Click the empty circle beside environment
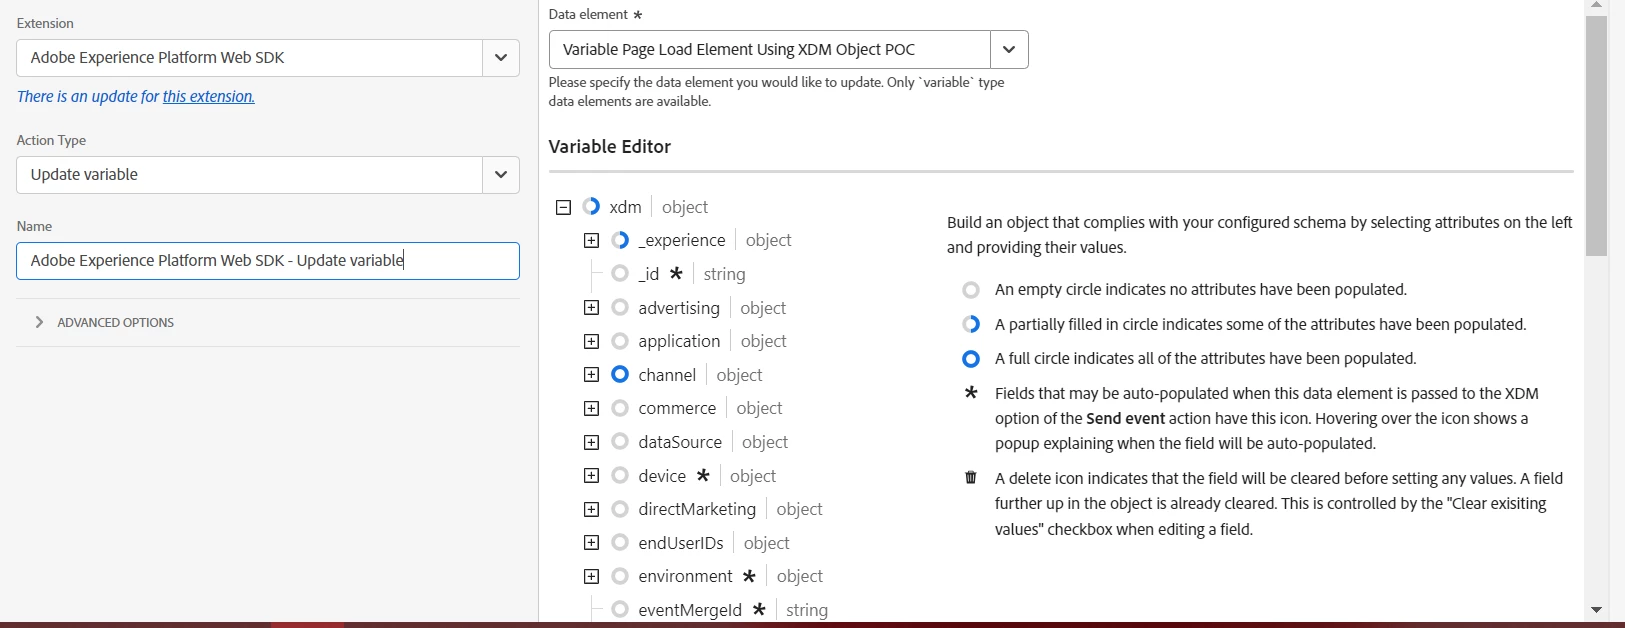The image size is (1625, 628). click(x=620, y=576)
